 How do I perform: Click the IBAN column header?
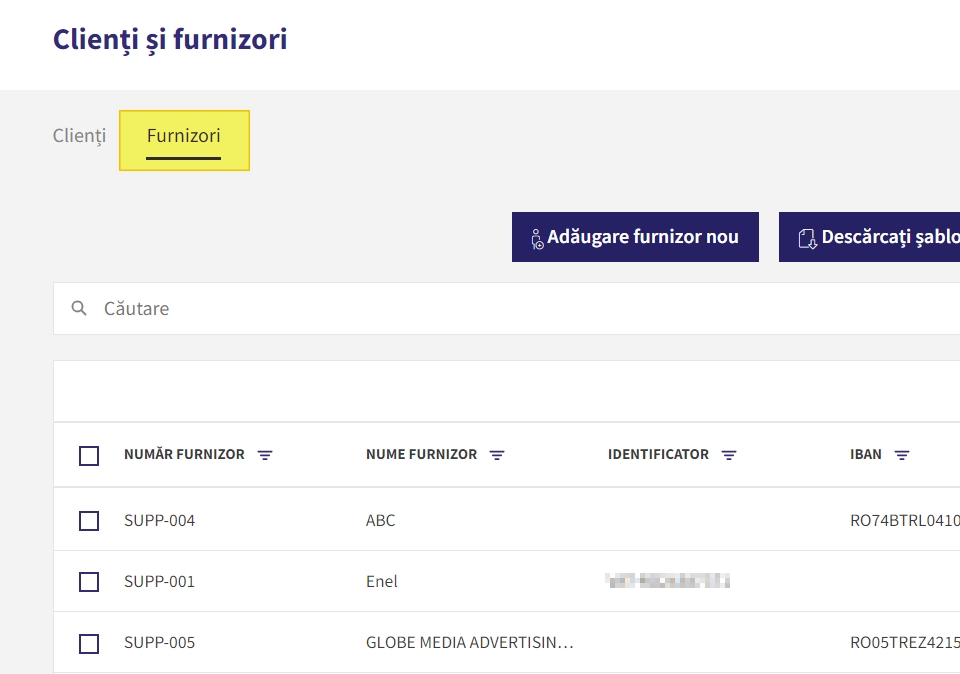click(866, 454)
